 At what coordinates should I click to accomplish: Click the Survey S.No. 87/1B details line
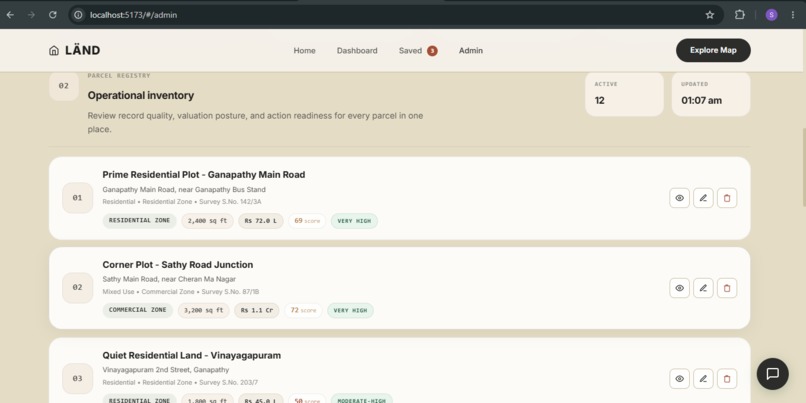click(180, 292)
